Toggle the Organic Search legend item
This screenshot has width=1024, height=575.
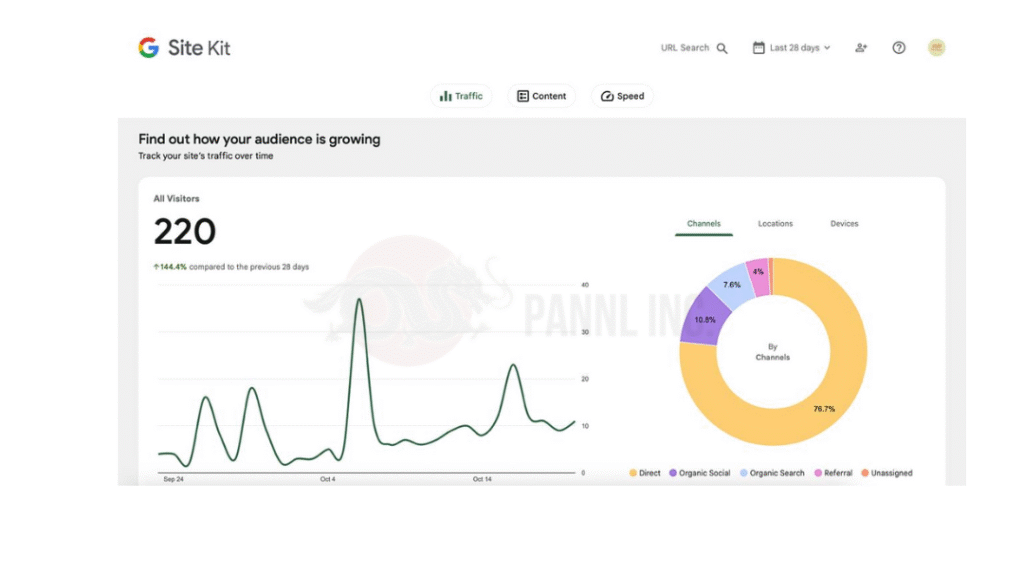(771, 473)
